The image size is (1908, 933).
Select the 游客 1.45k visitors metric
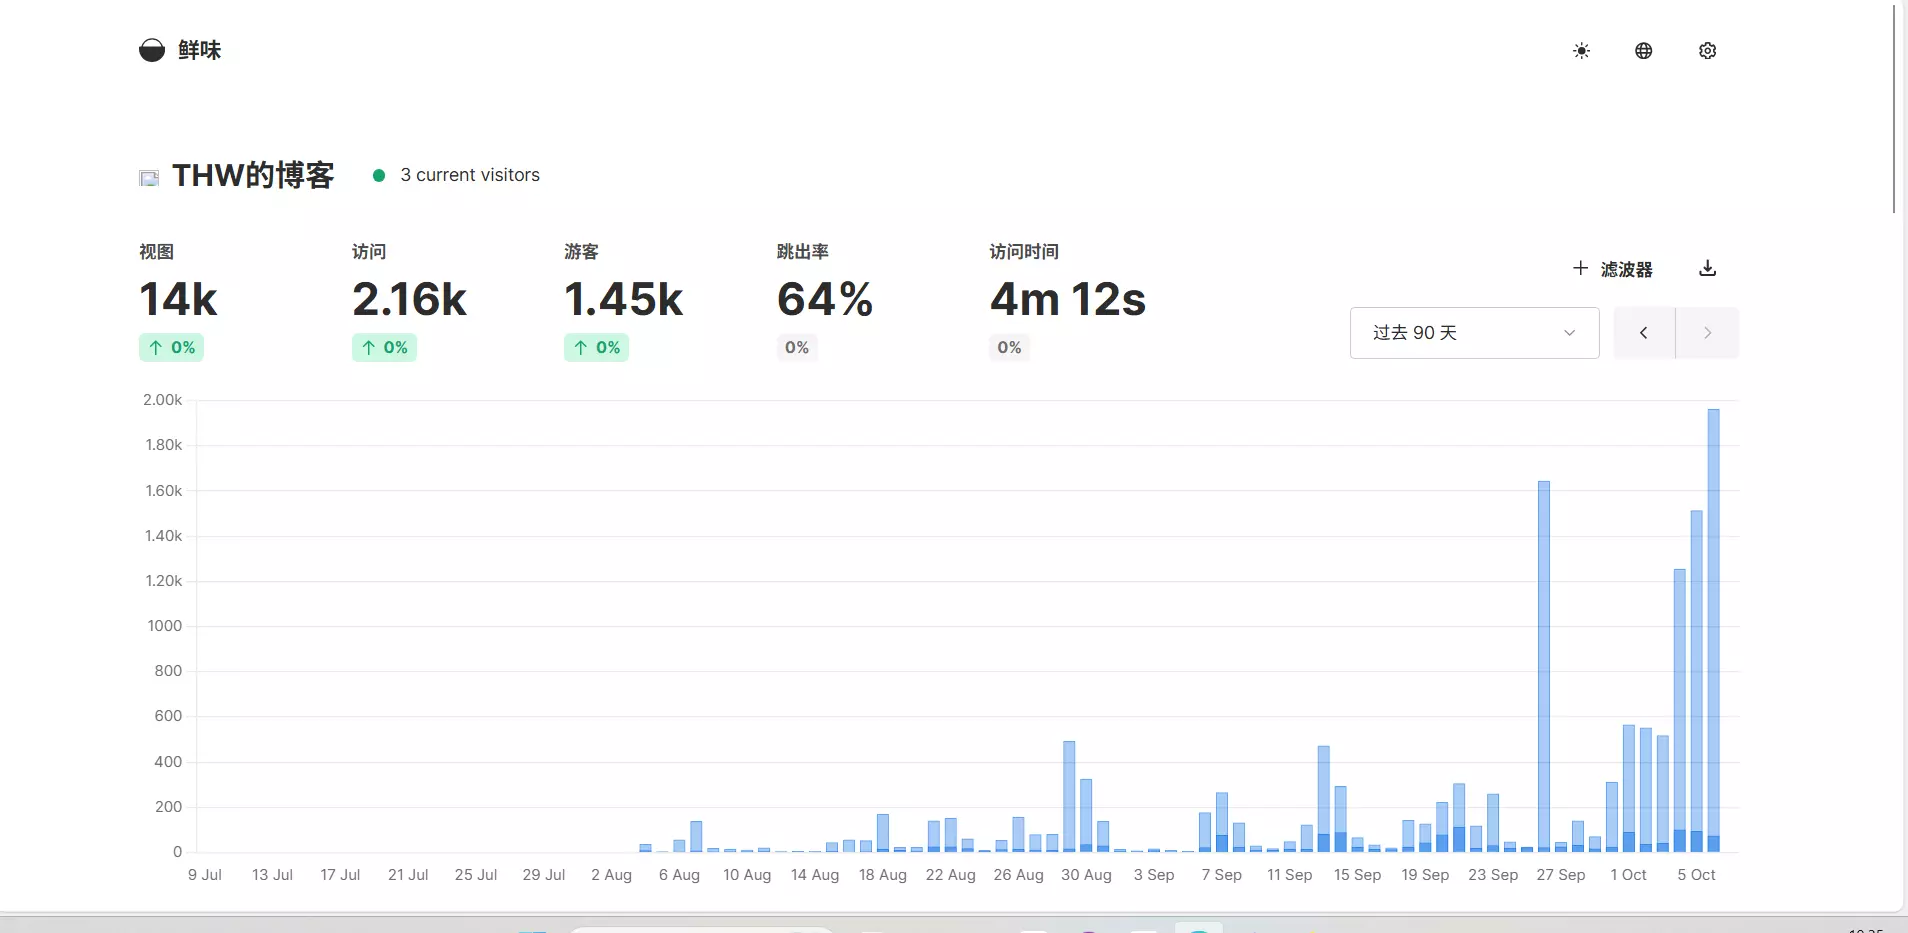point(623,299)
